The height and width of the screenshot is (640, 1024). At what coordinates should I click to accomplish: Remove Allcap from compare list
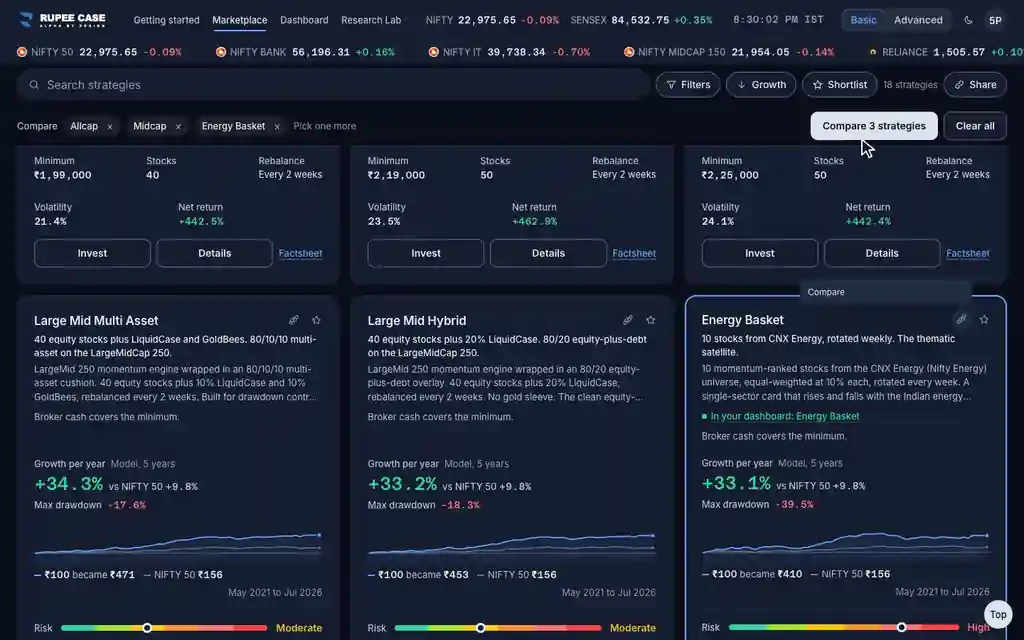(110, 127)
